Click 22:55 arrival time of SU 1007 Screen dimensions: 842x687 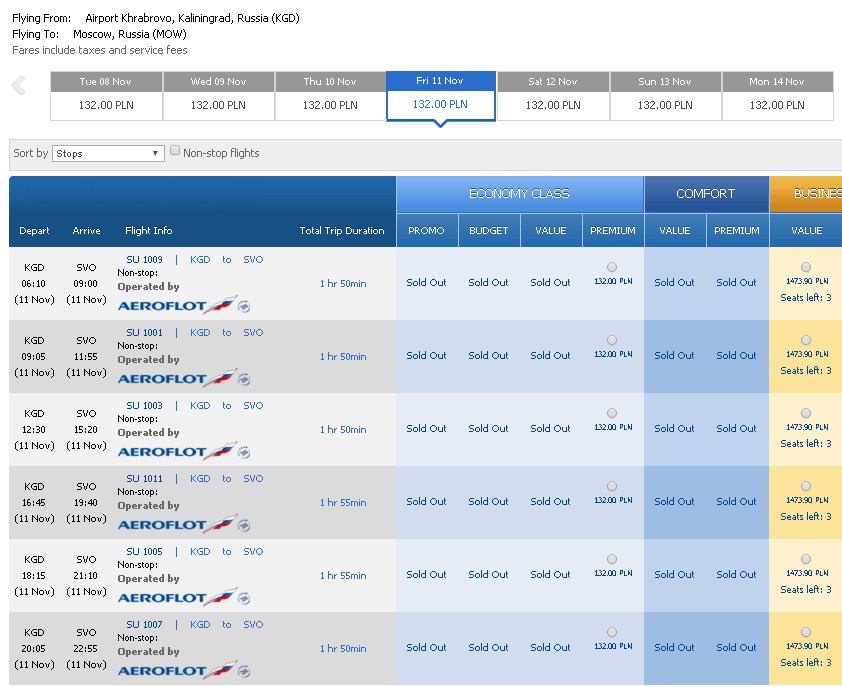tap(85, 649)
